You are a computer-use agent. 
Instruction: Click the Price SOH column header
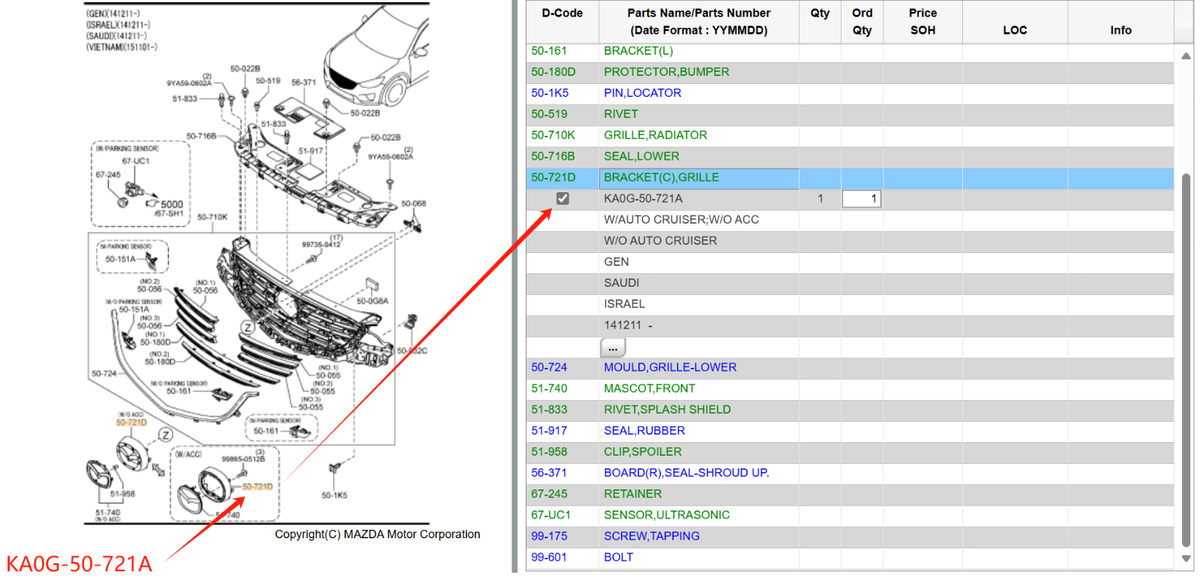[x=923, y=22]
